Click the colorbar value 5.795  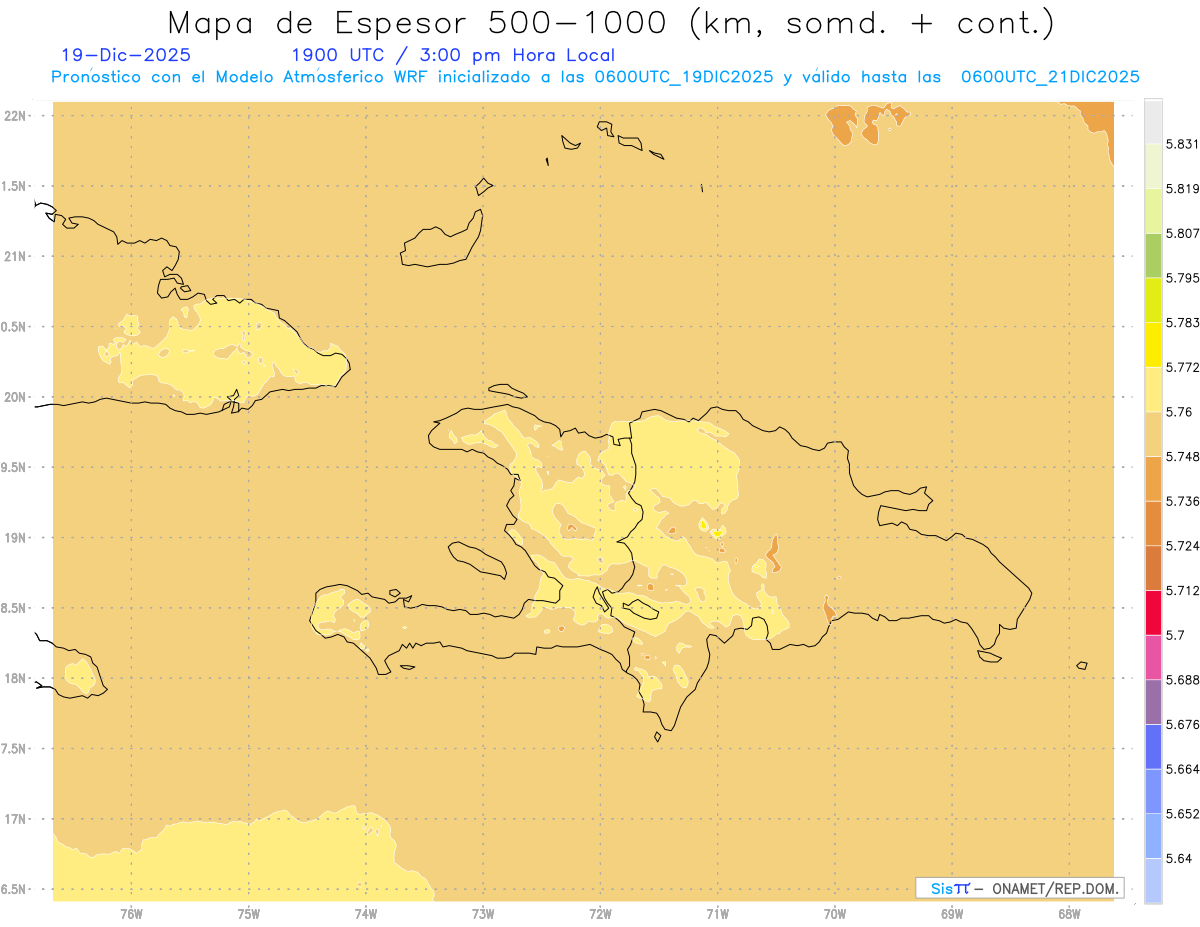1182,278
